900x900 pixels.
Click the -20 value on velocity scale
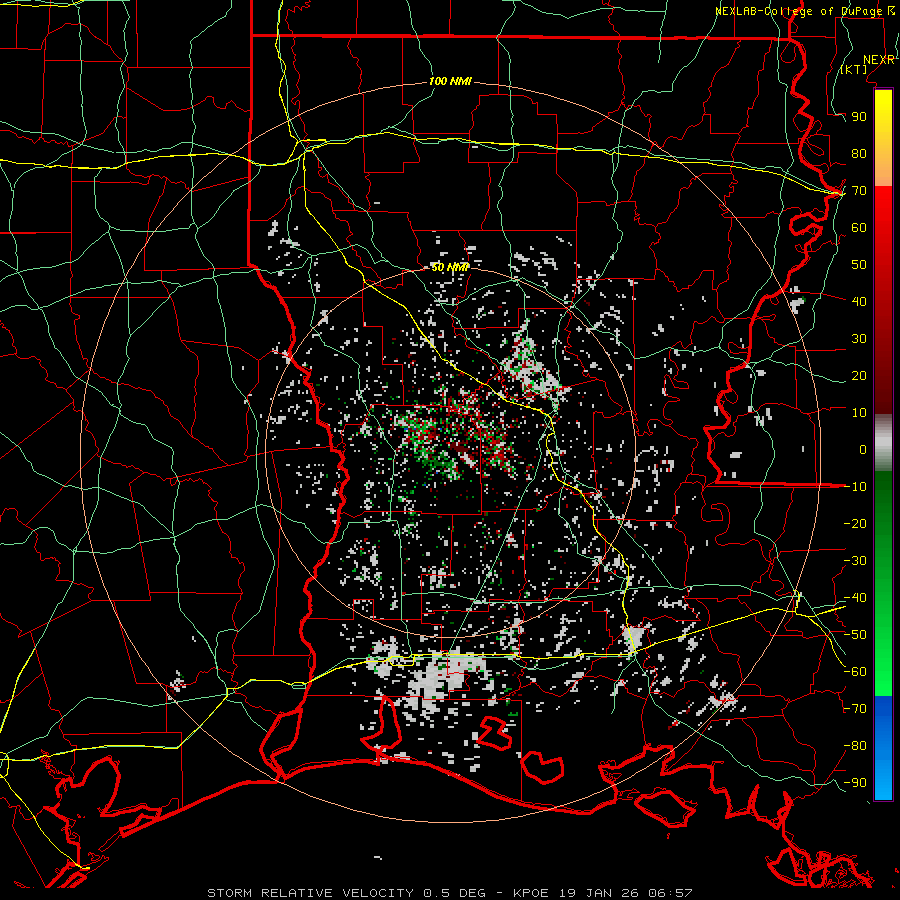pyautogui.click(x=855, y=523)
